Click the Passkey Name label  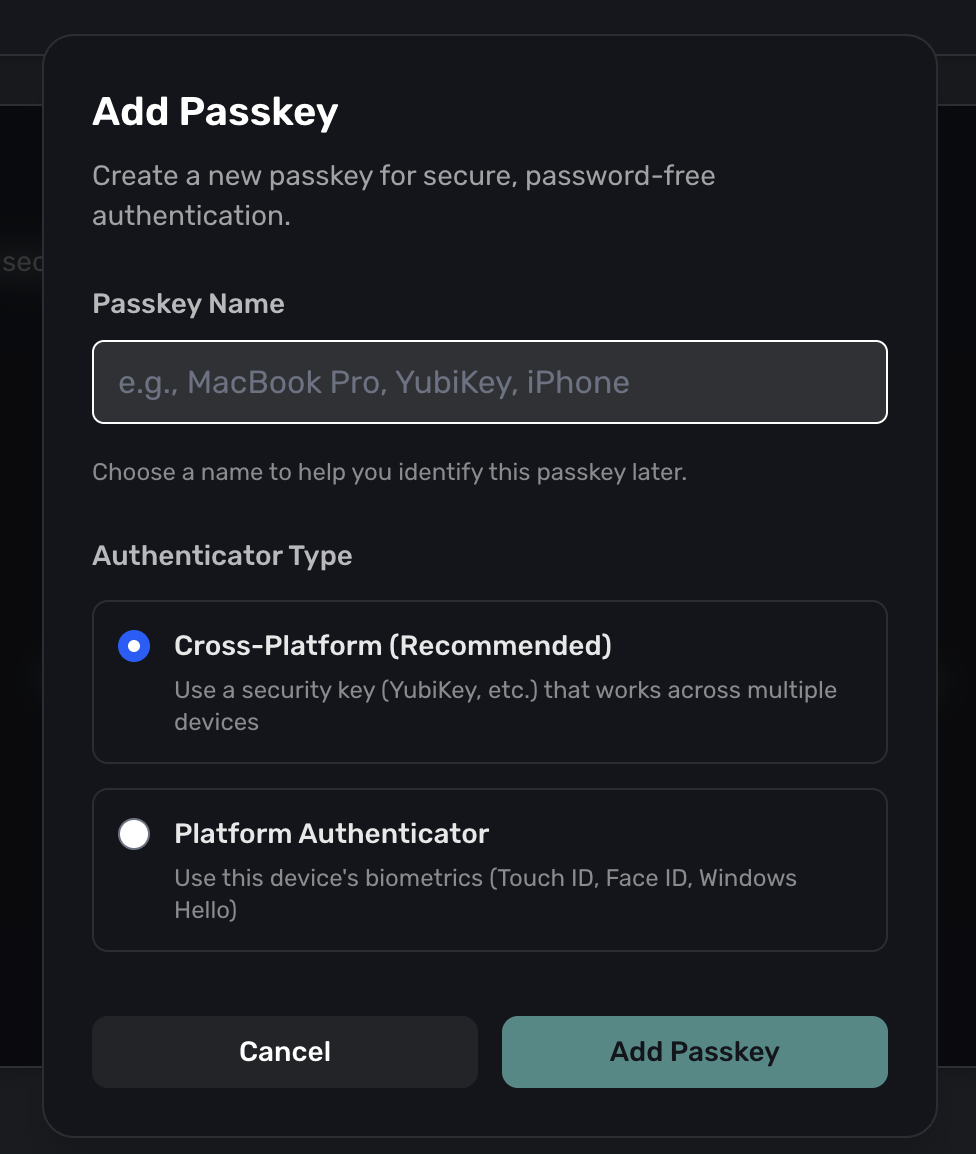[x=188, y=303]
